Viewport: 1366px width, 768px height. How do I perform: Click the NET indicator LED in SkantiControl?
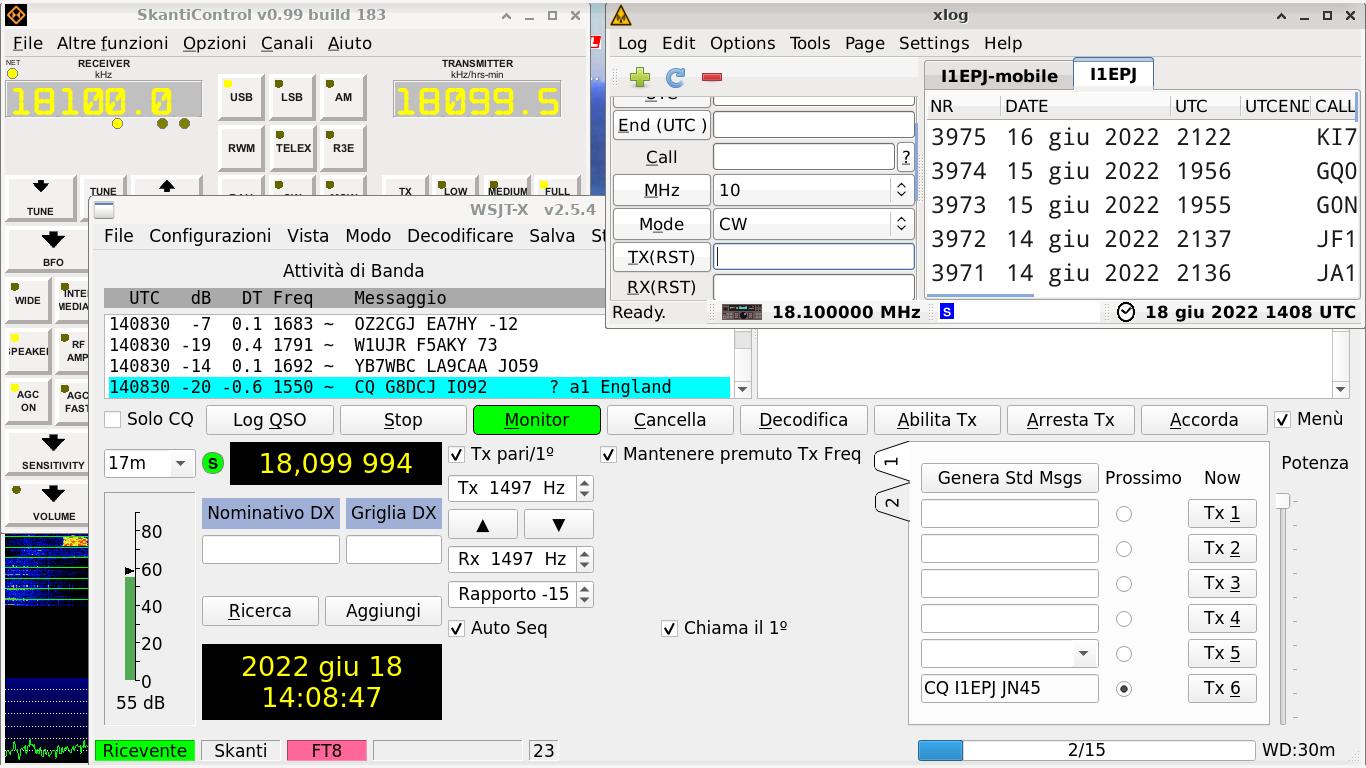tap(12, 73)
